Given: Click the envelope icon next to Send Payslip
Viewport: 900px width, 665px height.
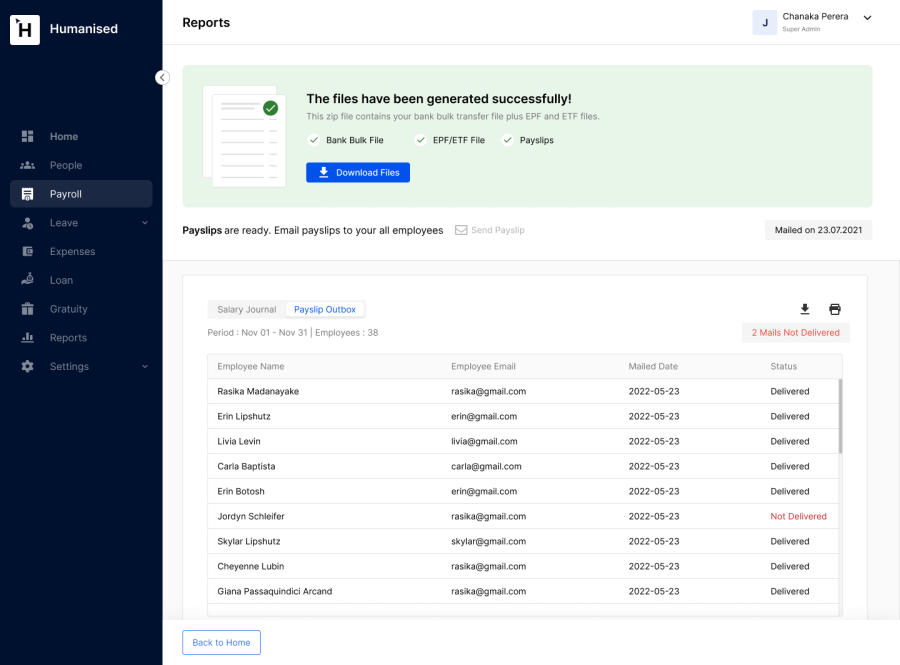Looking at the screenshot, I should coord(461,230).
